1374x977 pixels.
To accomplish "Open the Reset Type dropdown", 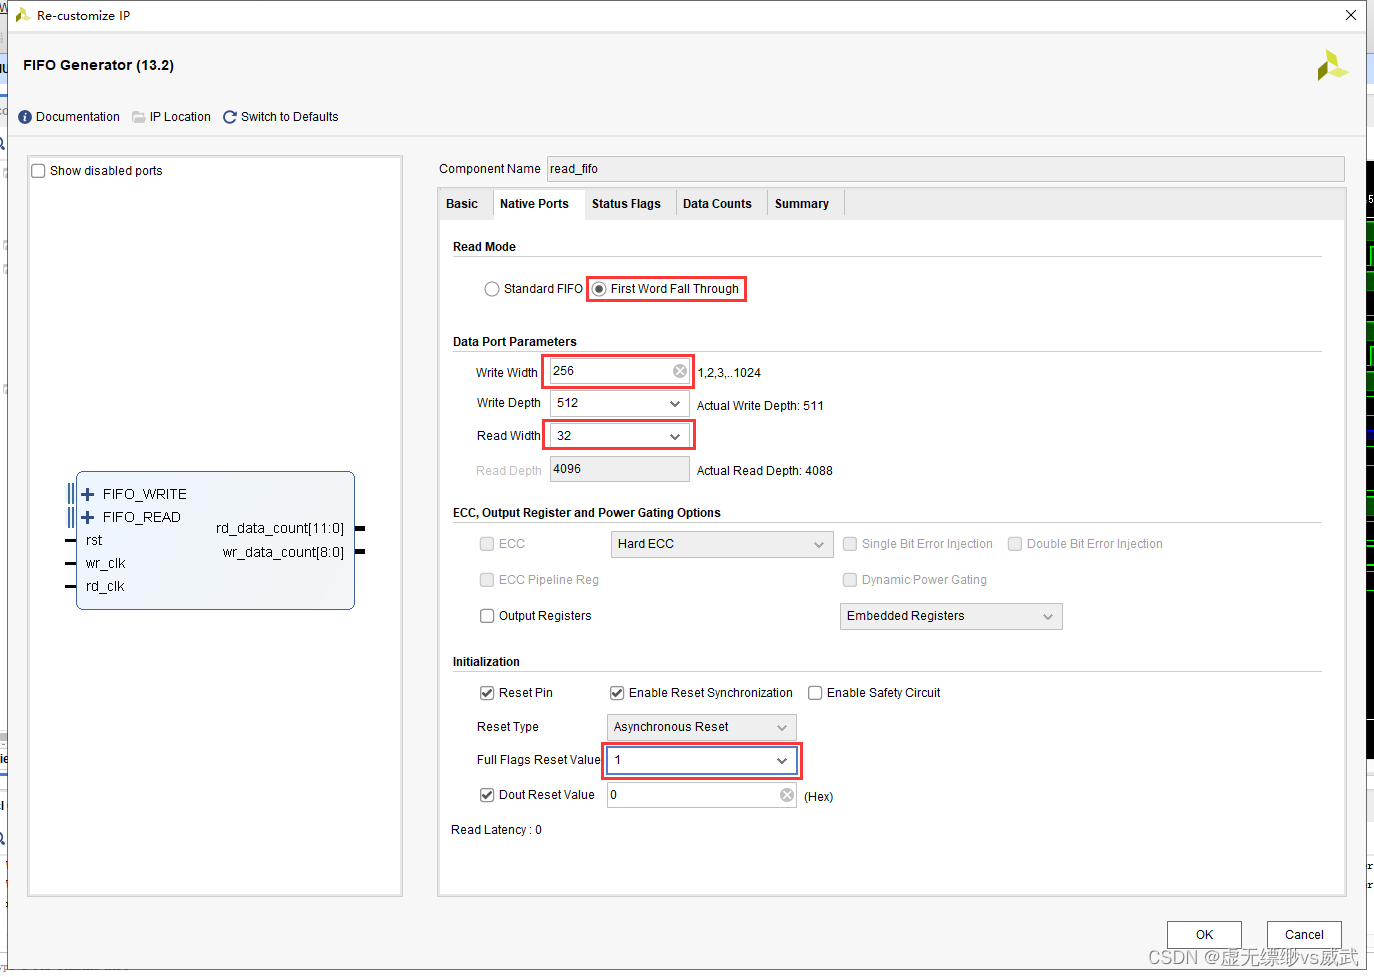I will (x=701, y=727).
